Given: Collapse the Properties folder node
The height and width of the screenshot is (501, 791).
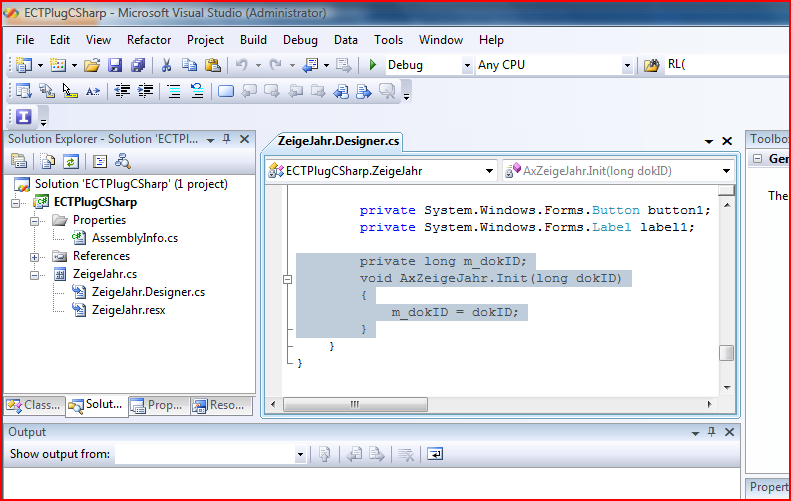Looking at the screenshot, I should click(34, 221).
